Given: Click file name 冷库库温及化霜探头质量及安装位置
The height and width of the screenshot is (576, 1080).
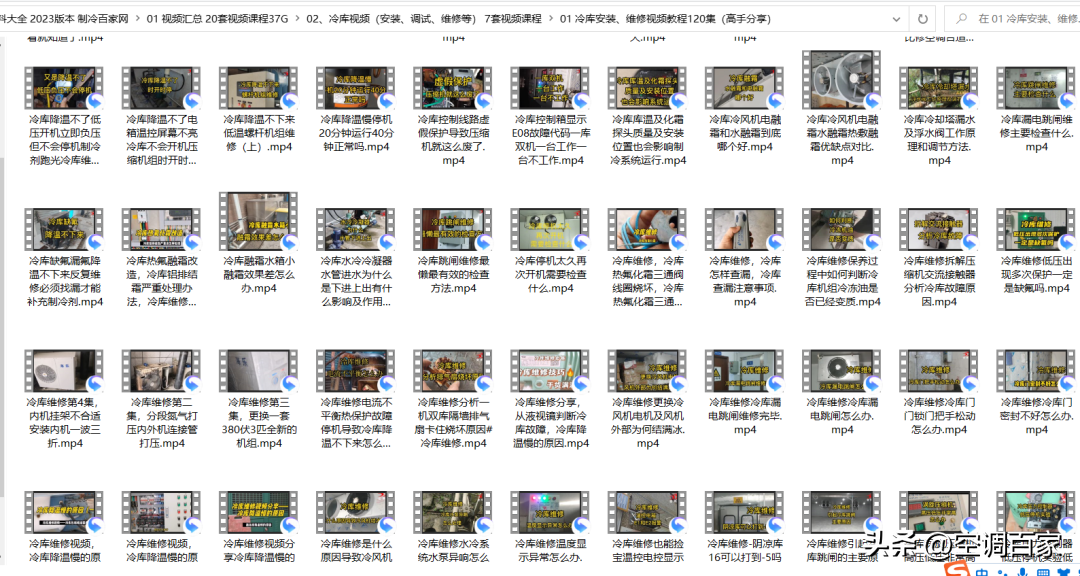Looking at the screenshot, I should coord(647,140).
